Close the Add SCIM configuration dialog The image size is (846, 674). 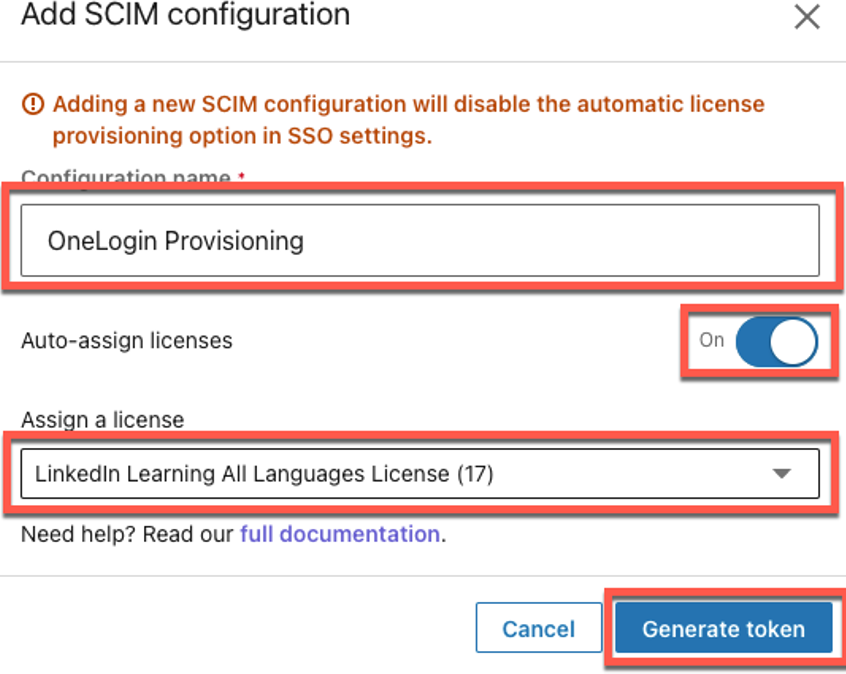807,17
